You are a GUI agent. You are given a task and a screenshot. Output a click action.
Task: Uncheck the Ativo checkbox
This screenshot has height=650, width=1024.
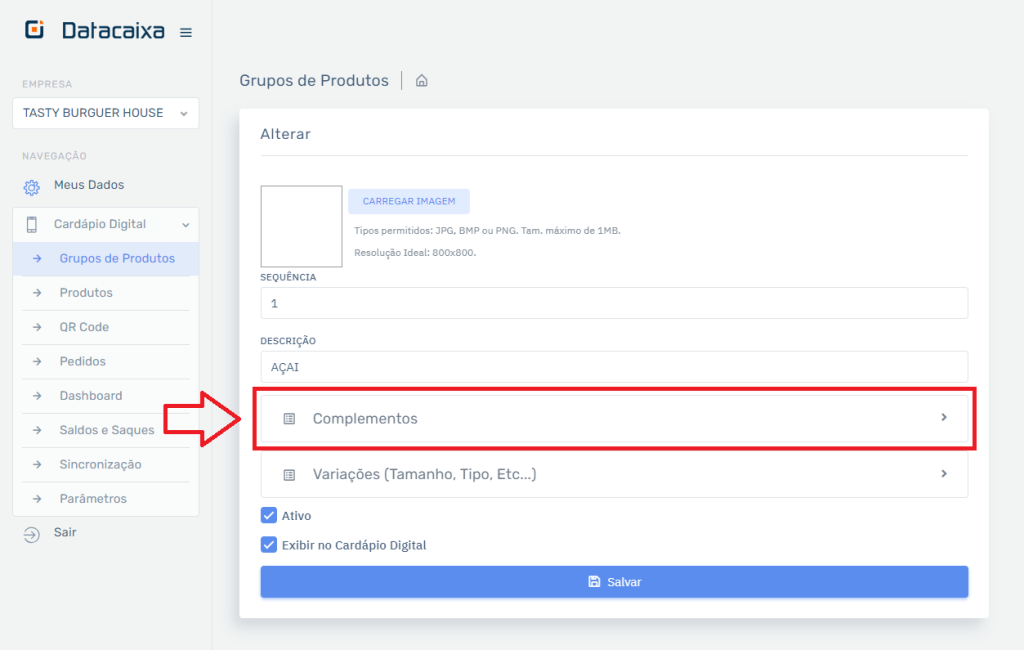(268, 516)
